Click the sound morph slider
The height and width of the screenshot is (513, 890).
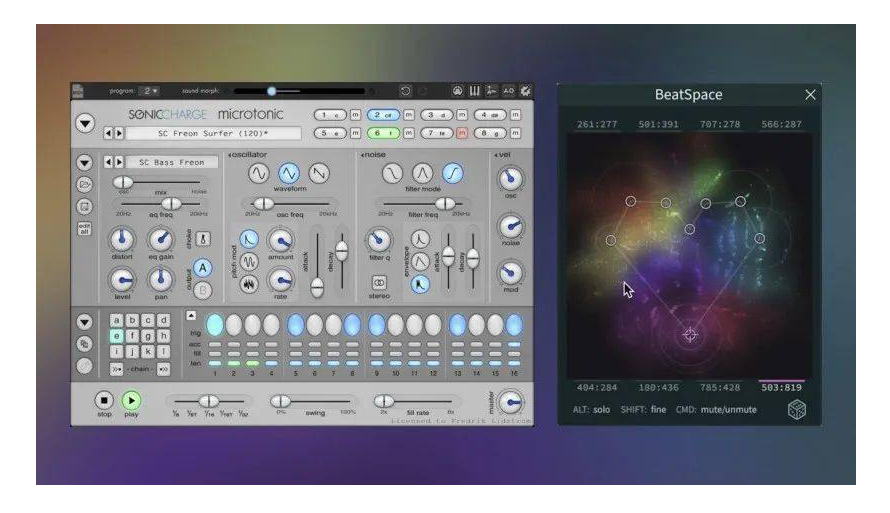click(300, 91)
